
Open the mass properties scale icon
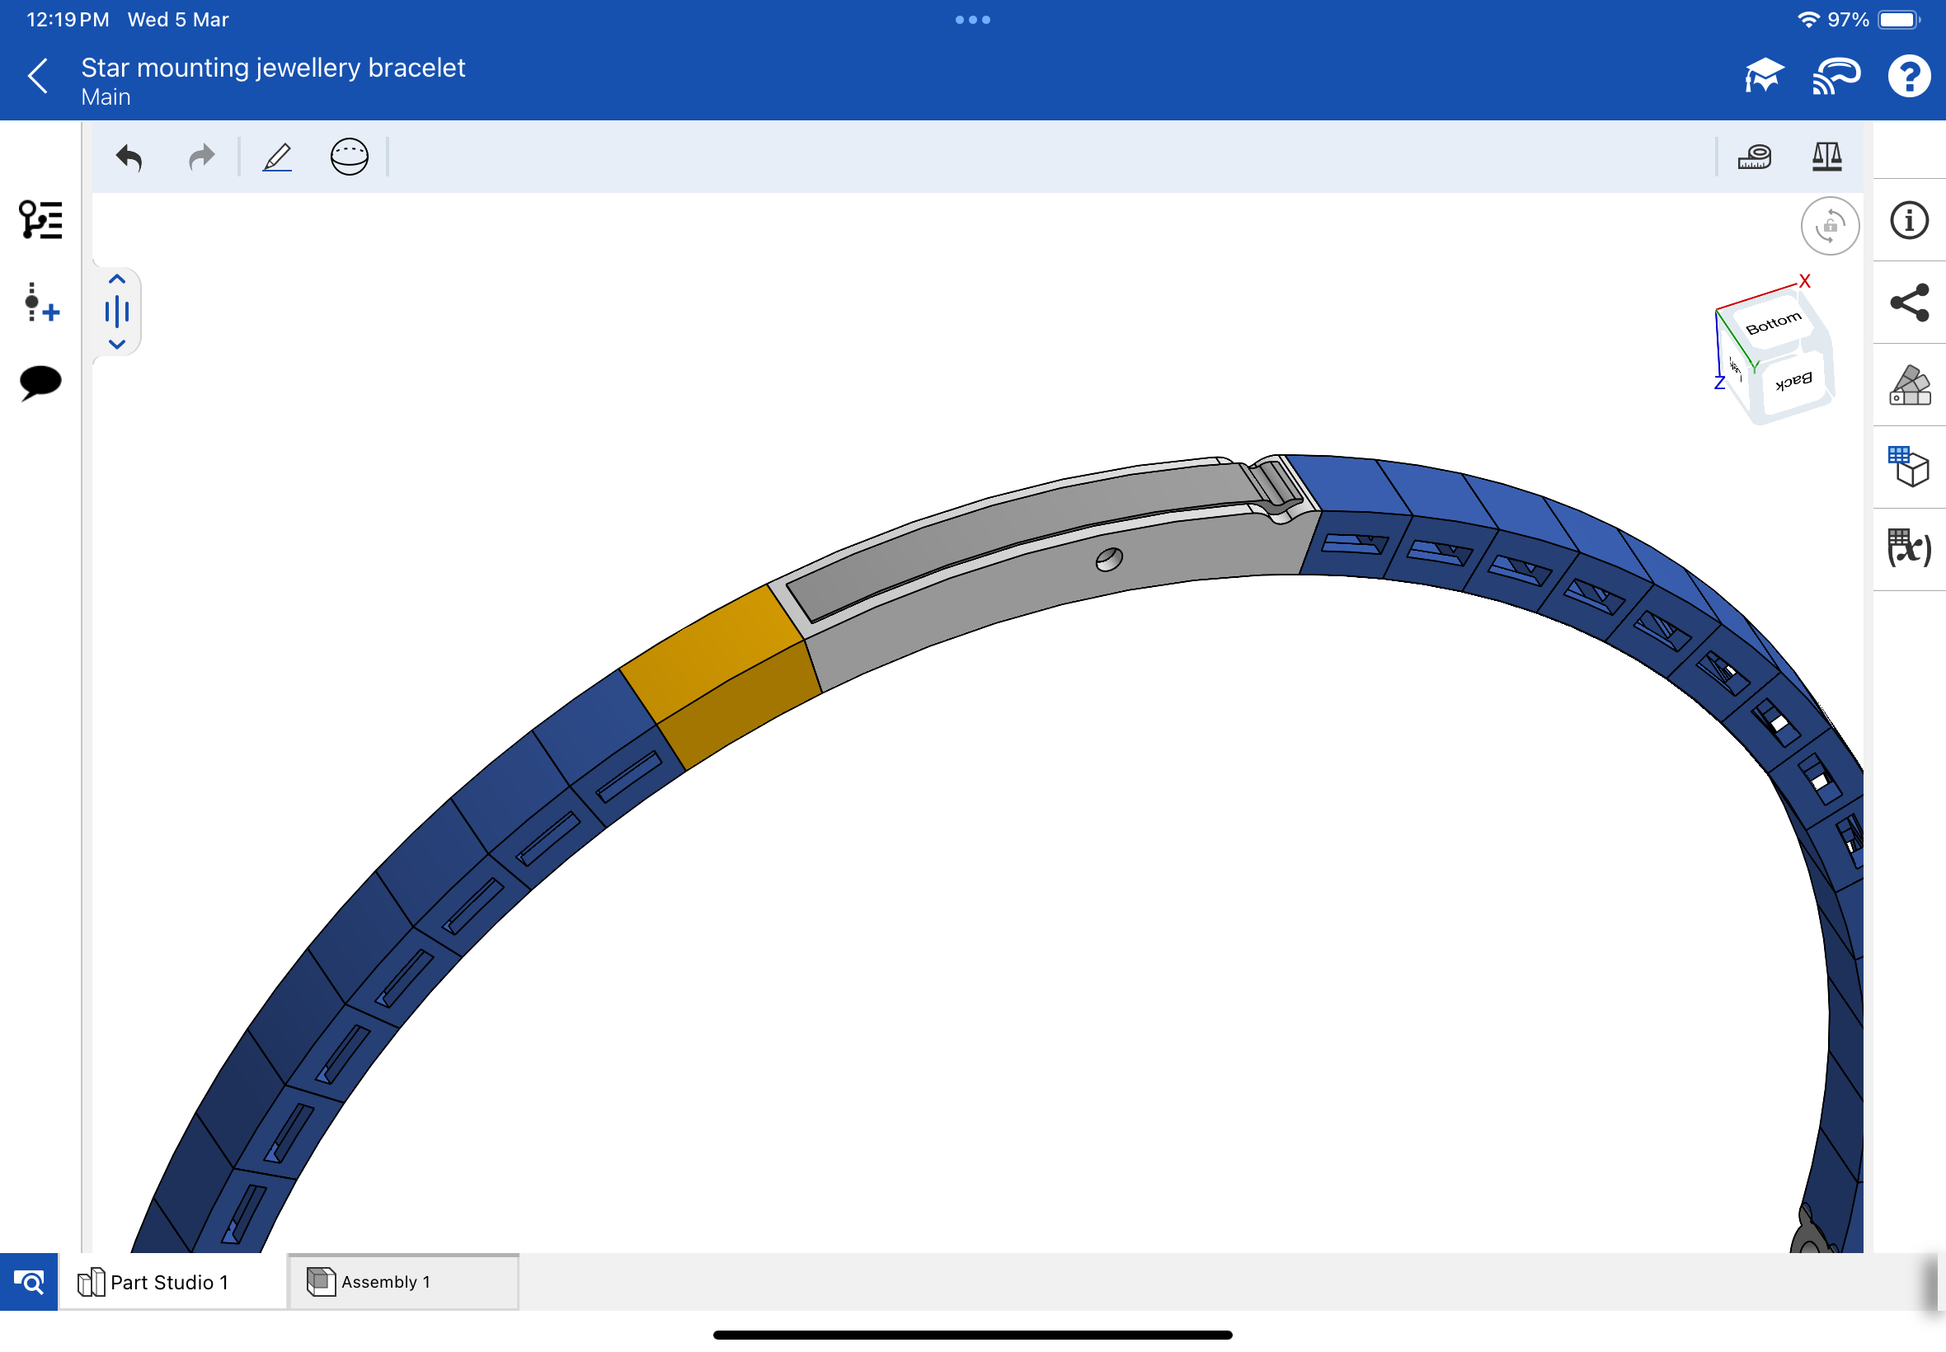[x=1826, y=157]
